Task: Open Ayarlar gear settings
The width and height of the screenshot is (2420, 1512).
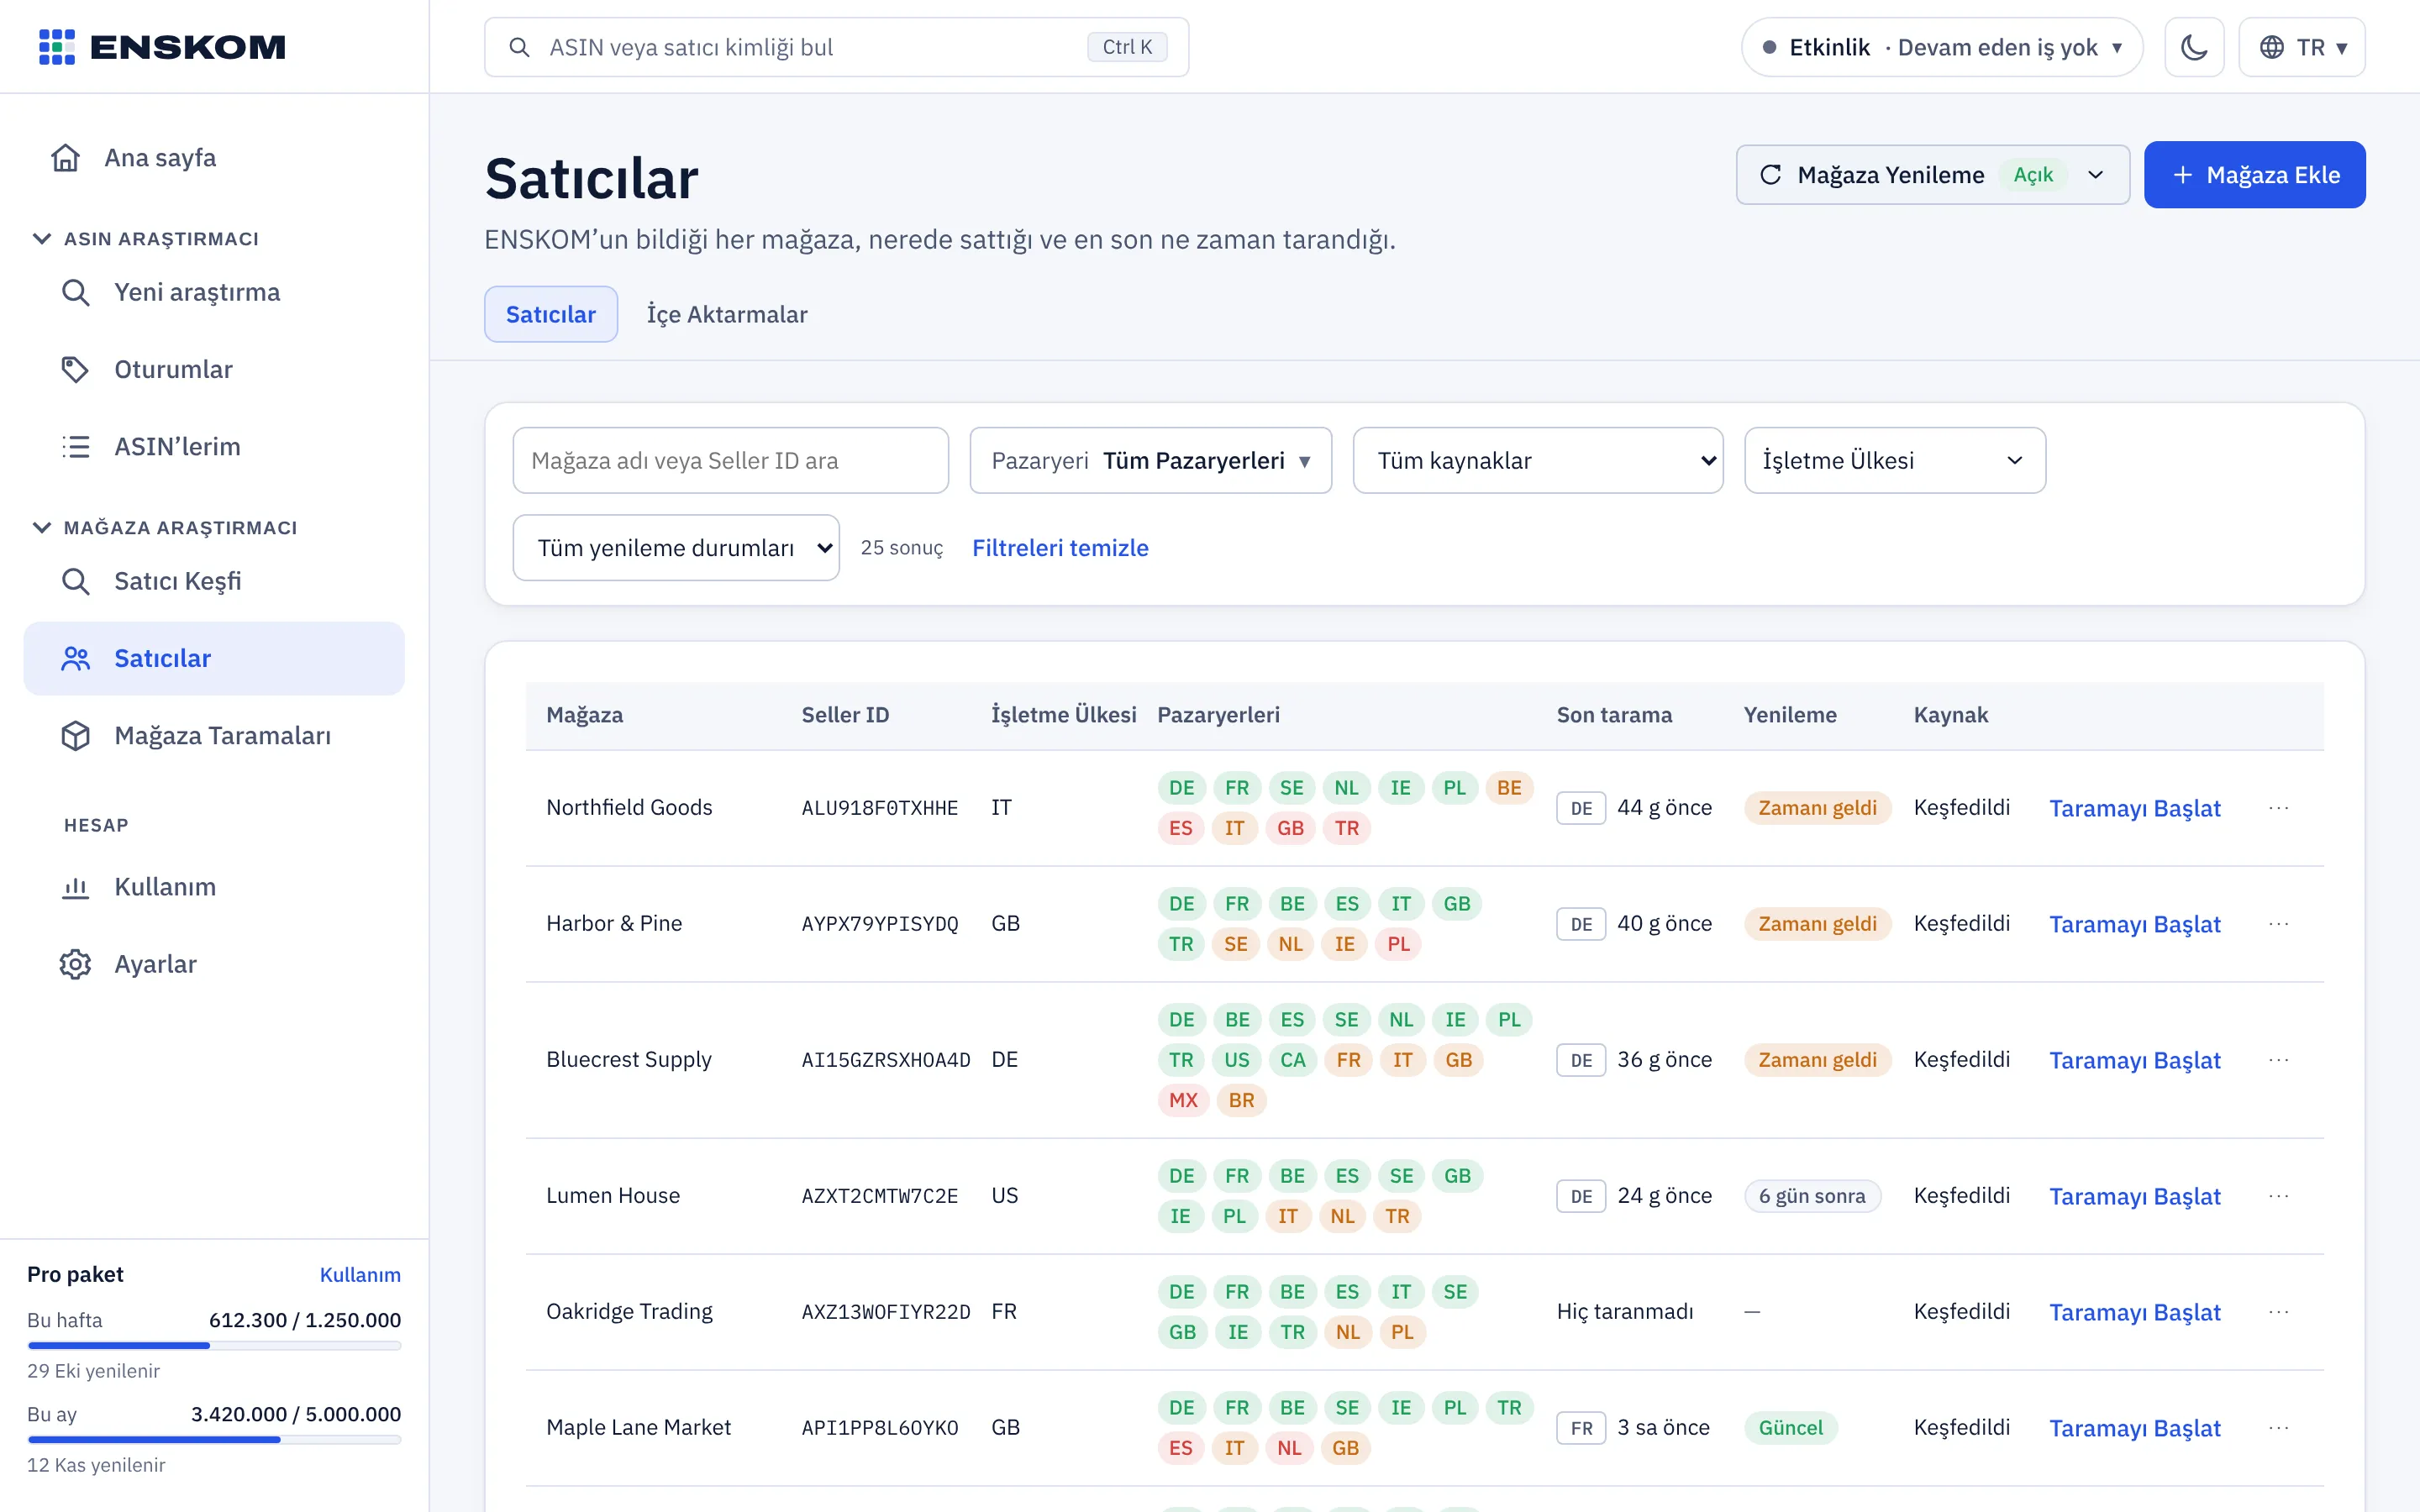Action: coord(214,964)
